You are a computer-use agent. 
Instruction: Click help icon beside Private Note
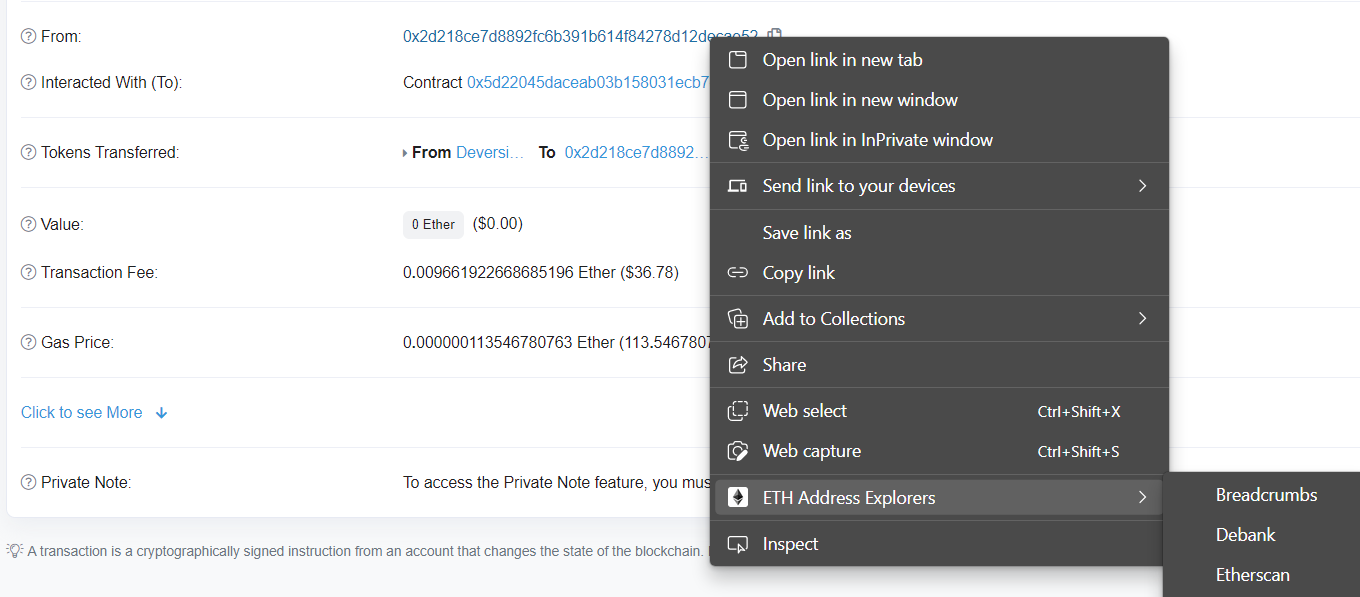click(x=28, y=483)
